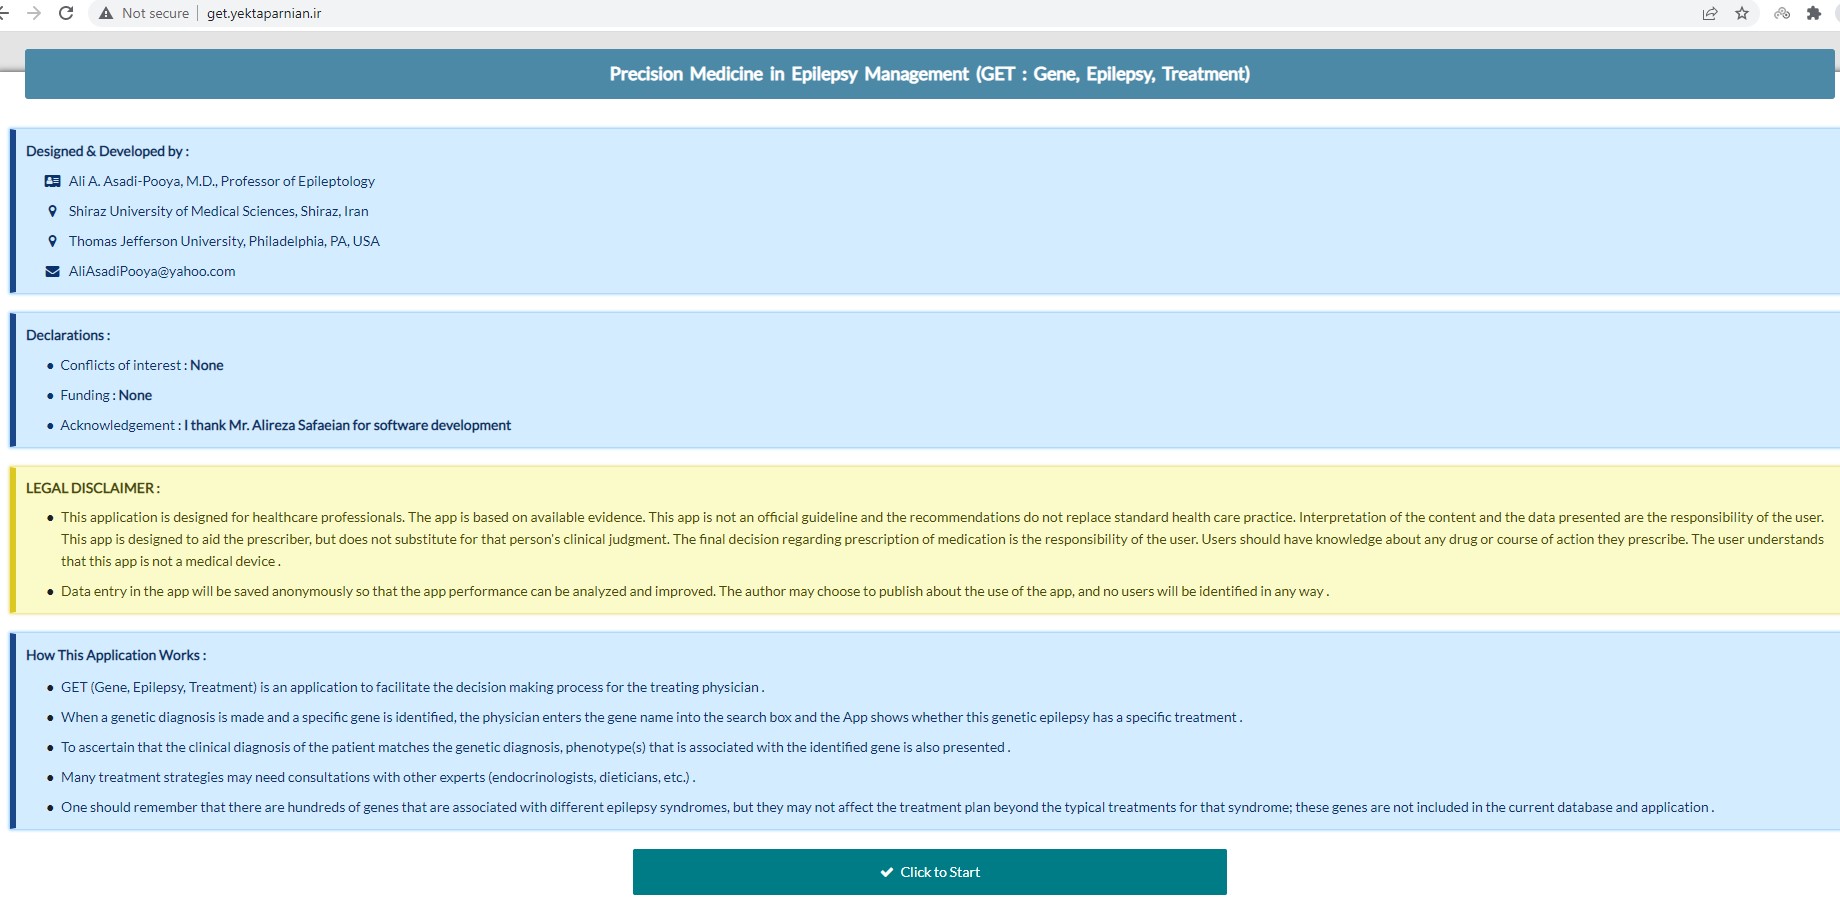The width and height of the screenshot is (1840, 920).
Task: Click the Precision Medicine in Epilepsy Management banner
Action: [929, 74]
